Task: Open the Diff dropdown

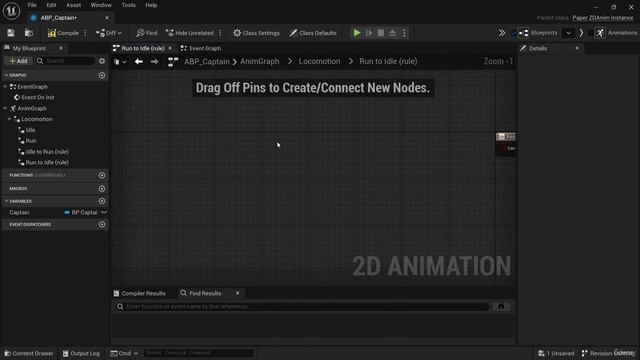Action: click(109, 33)
